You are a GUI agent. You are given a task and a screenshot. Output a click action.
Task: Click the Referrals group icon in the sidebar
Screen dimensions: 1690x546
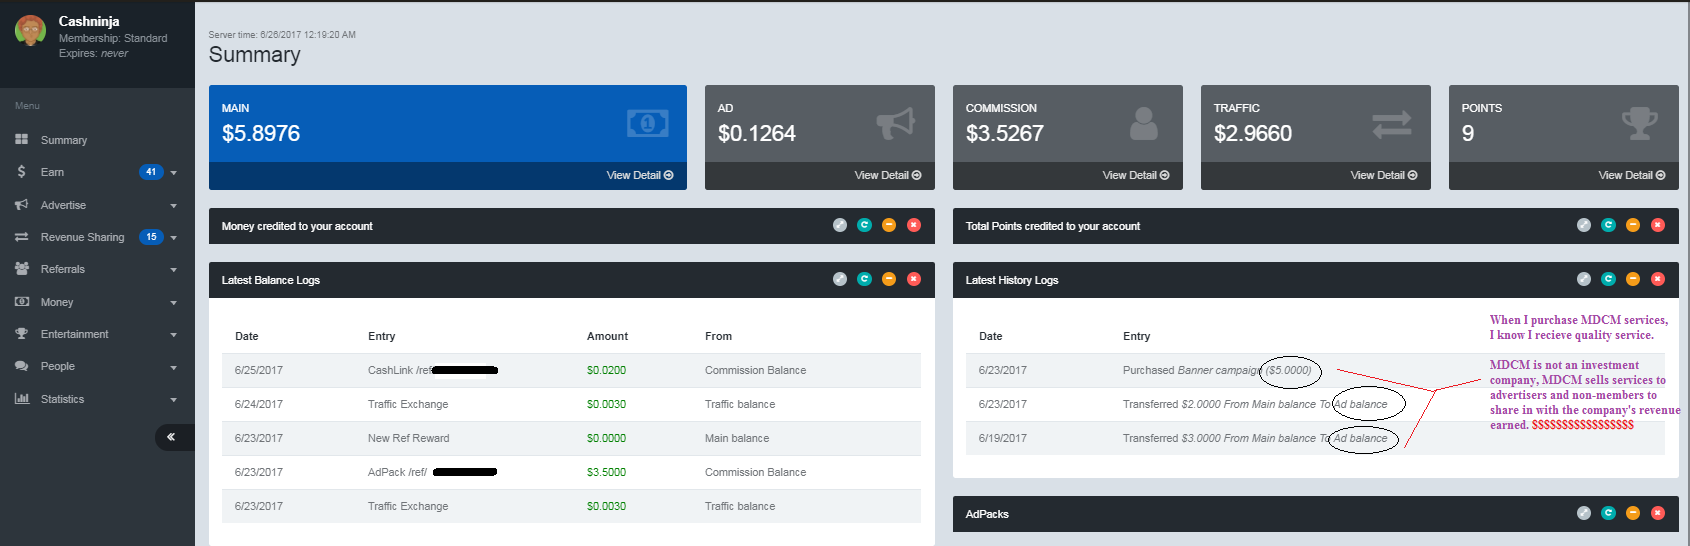(21, 269)
